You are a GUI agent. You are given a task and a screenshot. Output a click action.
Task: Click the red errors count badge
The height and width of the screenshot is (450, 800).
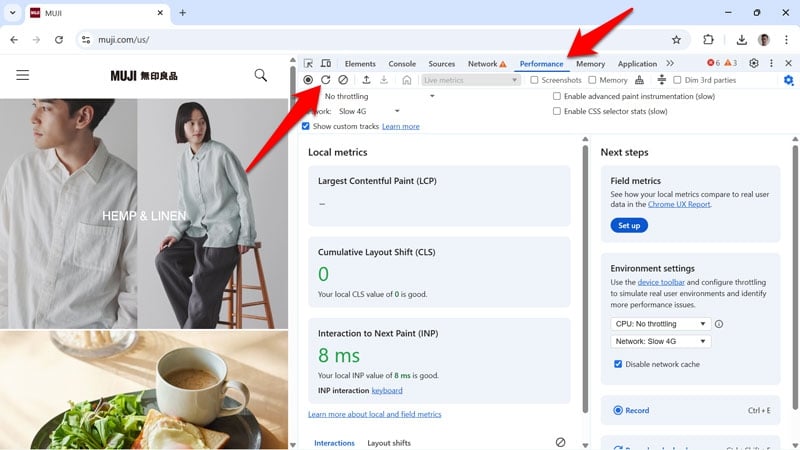[x=713, y=63]
